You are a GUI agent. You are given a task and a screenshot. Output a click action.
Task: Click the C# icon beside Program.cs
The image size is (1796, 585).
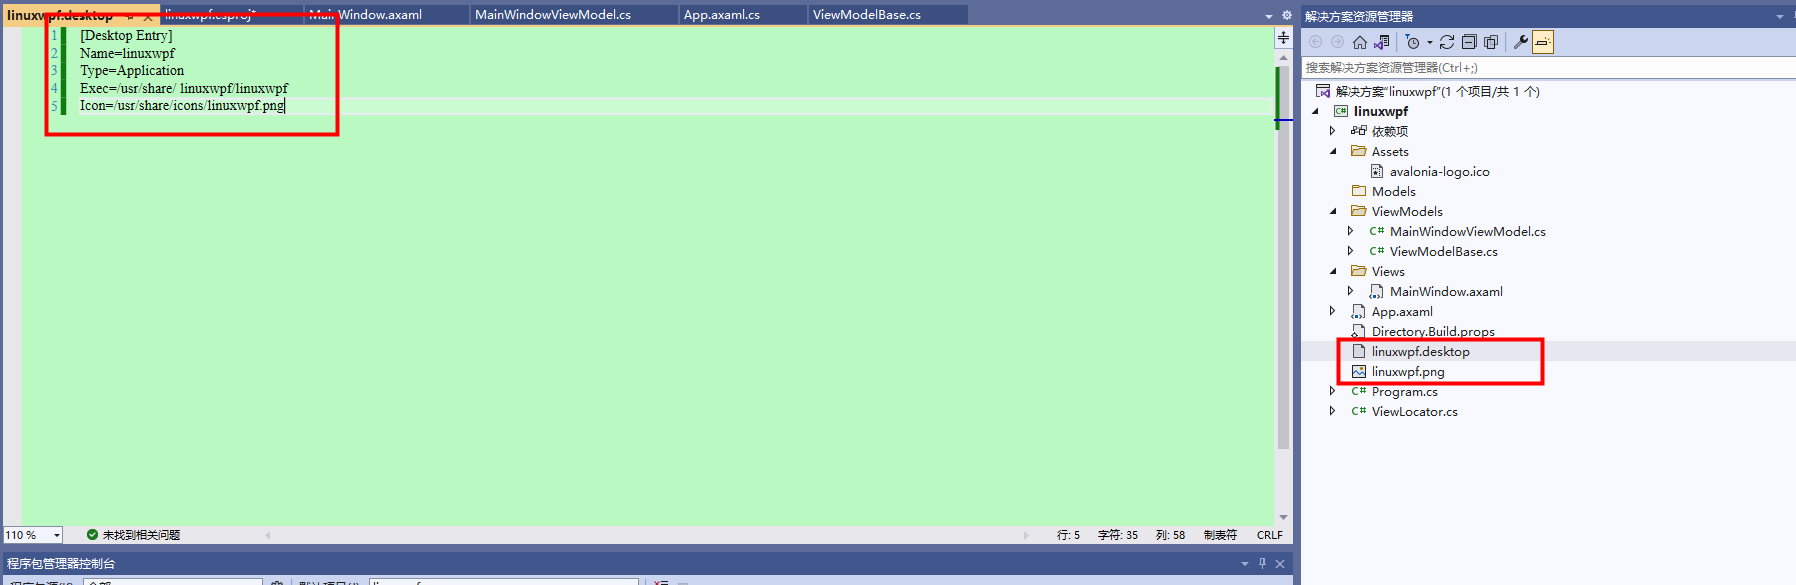click(1358, 391)
